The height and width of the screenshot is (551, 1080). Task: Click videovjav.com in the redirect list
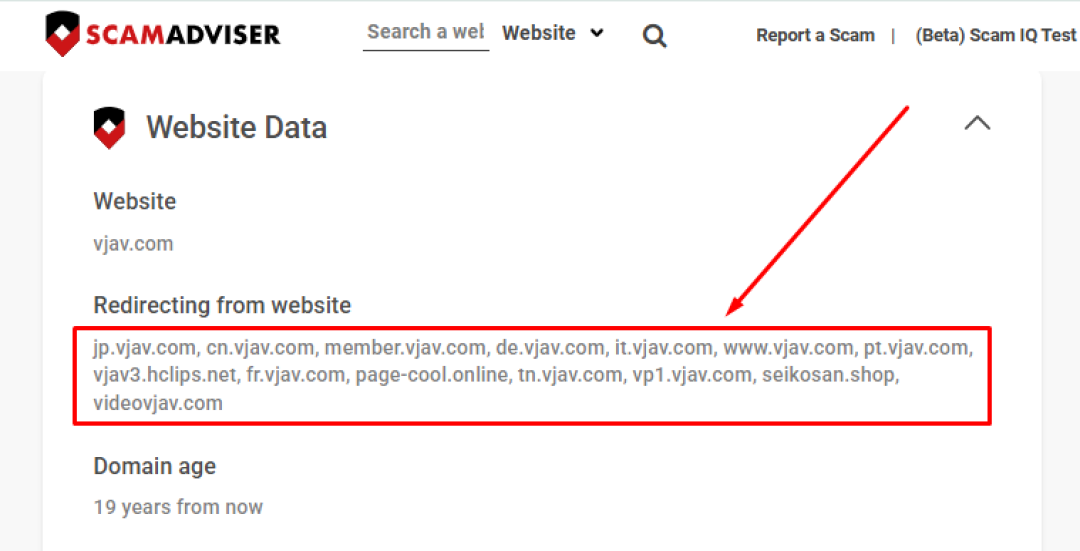coord(158,403)
